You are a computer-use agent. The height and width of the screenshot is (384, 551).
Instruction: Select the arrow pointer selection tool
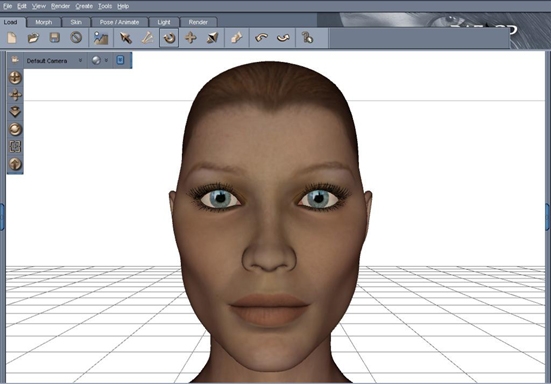125,38
